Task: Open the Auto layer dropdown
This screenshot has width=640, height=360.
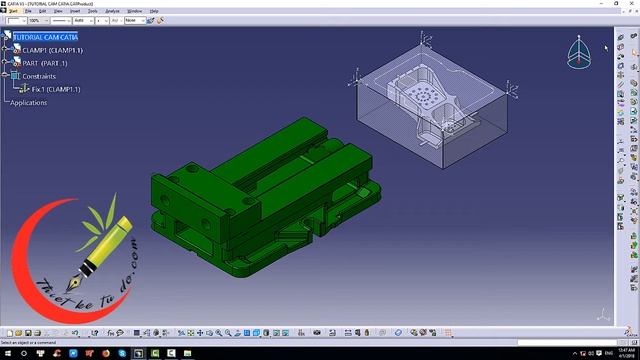Action: (x=83, y=20)
